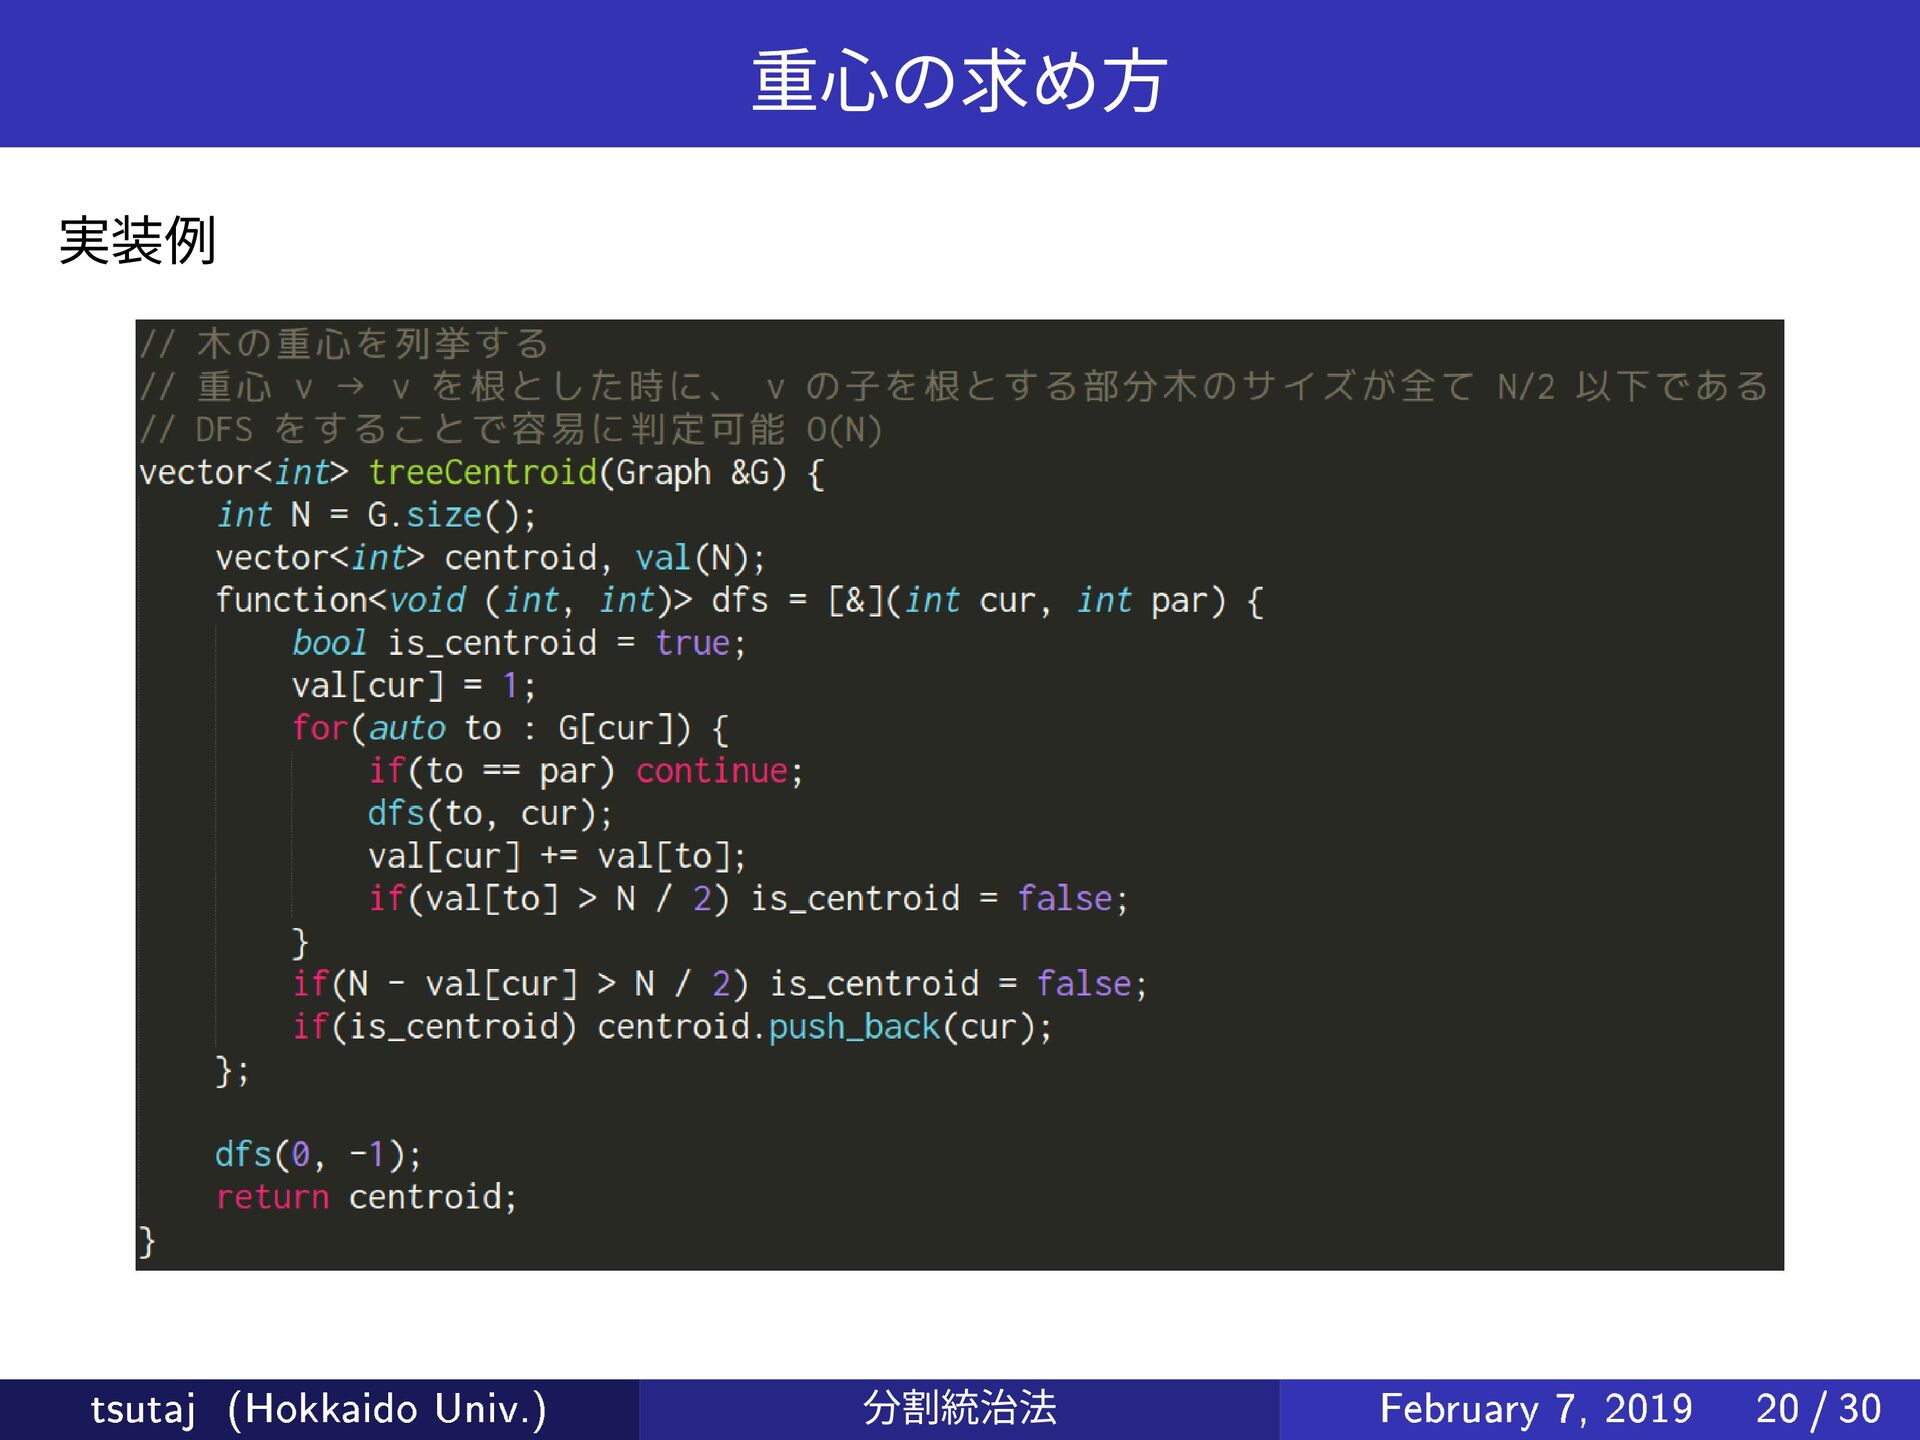
Task: Click the first comment line 木の重心を列挙する
Action: coord(372,344)
